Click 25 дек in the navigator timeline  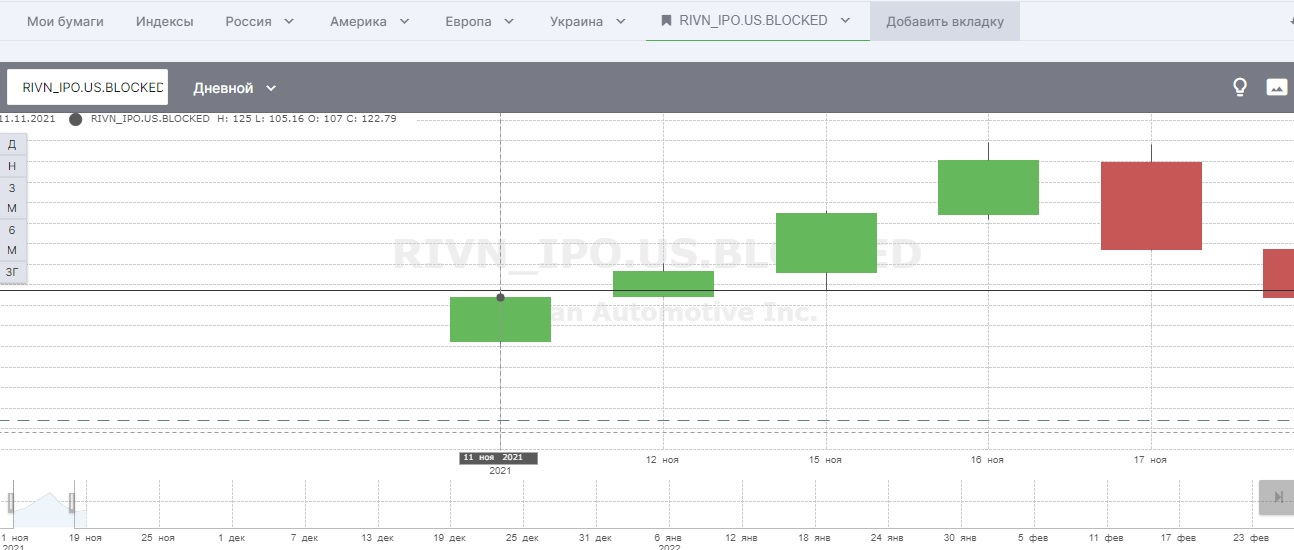point(524,537)
